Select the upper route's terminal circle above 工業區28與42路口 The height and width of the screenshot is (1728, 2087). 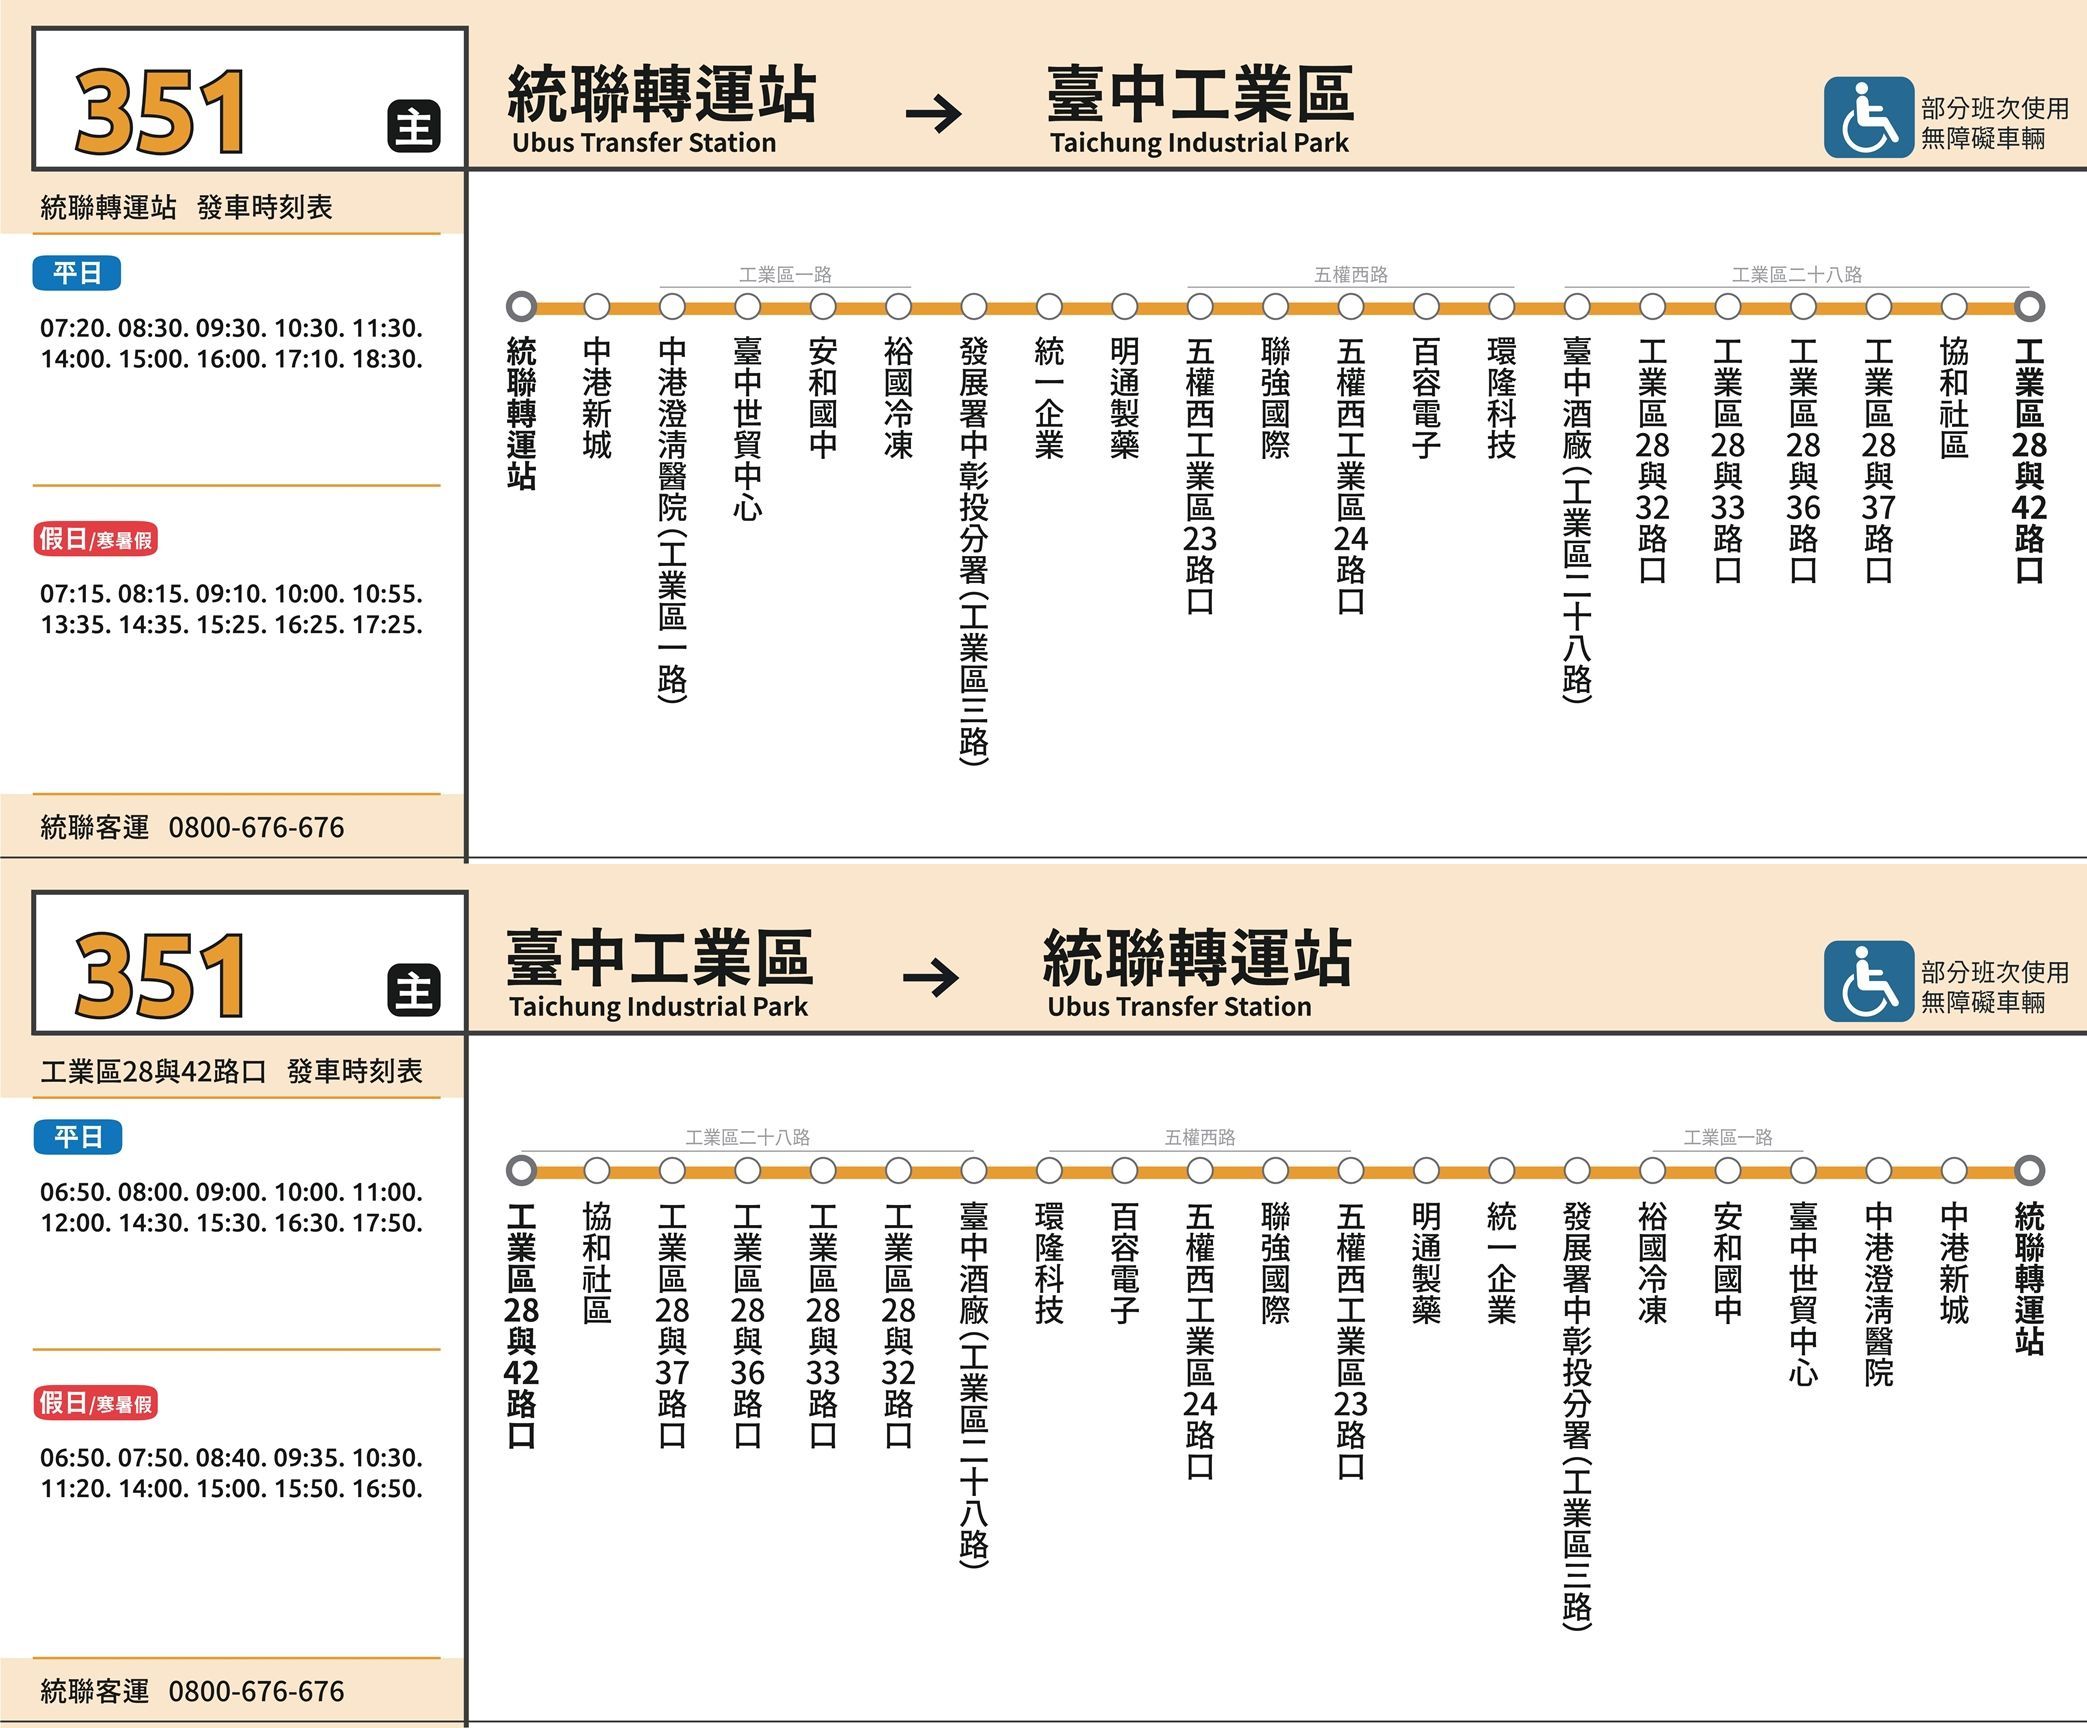pos(2029,306)
